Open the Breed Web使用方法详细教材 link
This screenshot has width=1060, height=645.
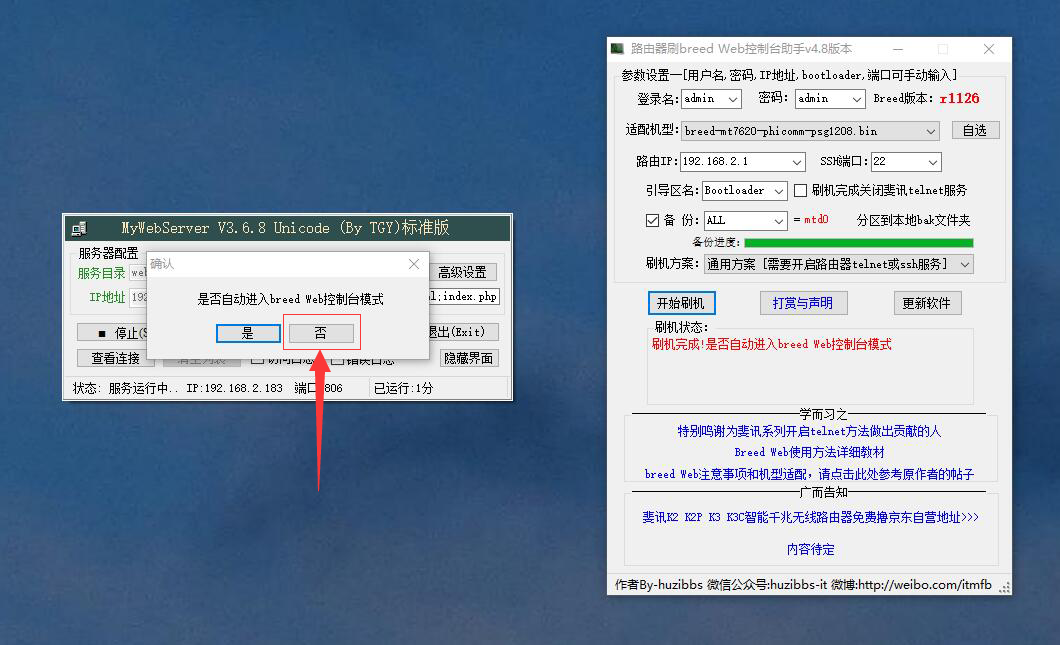809,452
